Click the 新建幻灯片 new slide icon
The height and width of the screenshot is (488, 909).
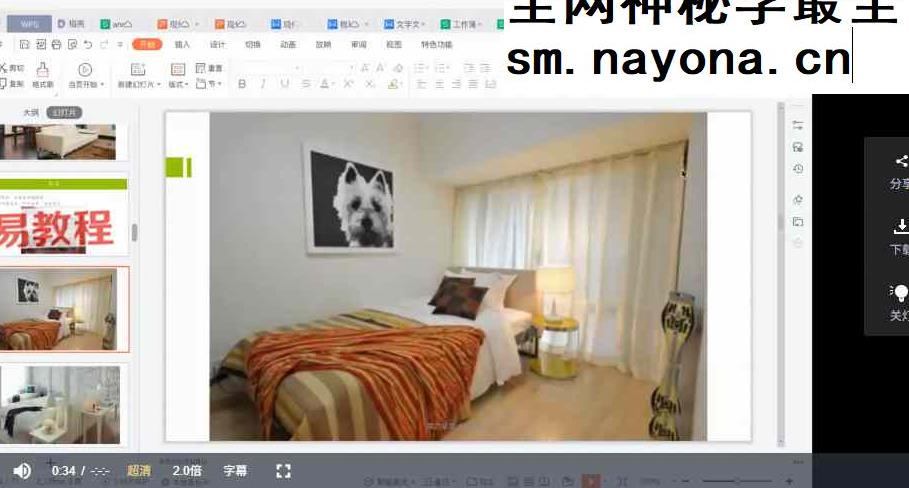138,70
